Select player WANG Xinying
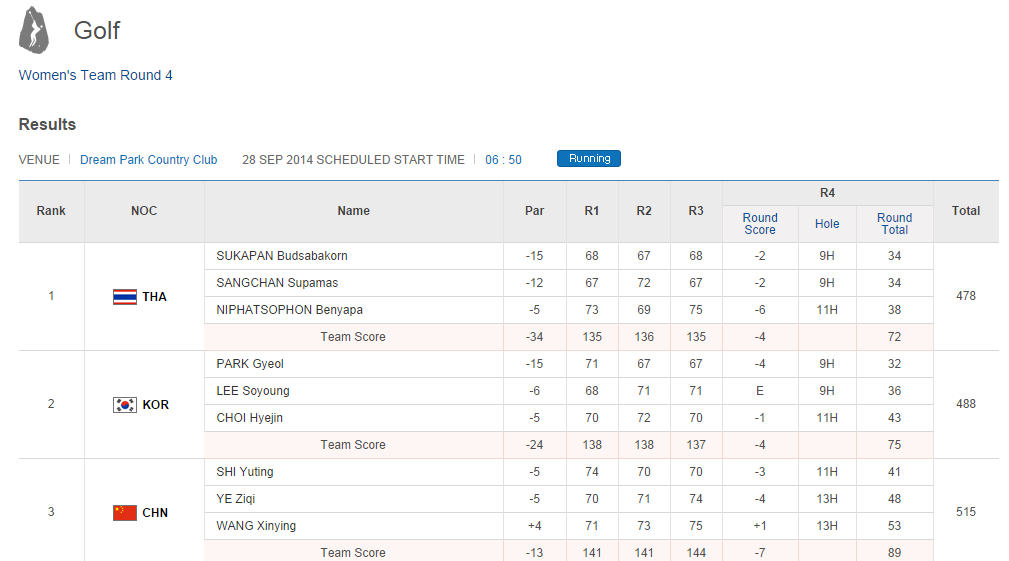The width and height of the screenshot is (1009, 561). pyautogui.click(x=256, y=526)
